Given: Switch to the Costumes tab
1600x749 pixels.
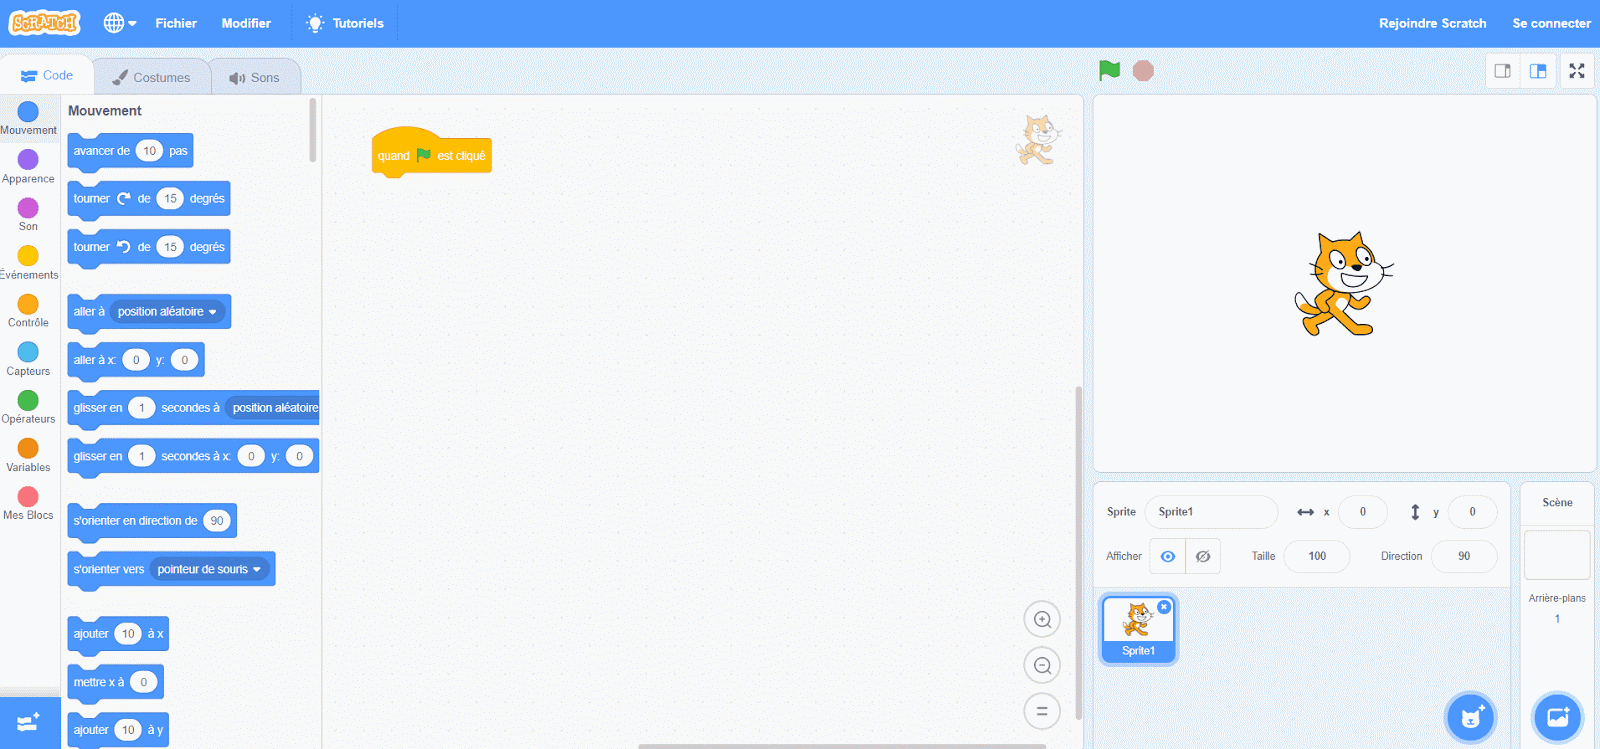Looking at the screenshot, I should 151,77.
